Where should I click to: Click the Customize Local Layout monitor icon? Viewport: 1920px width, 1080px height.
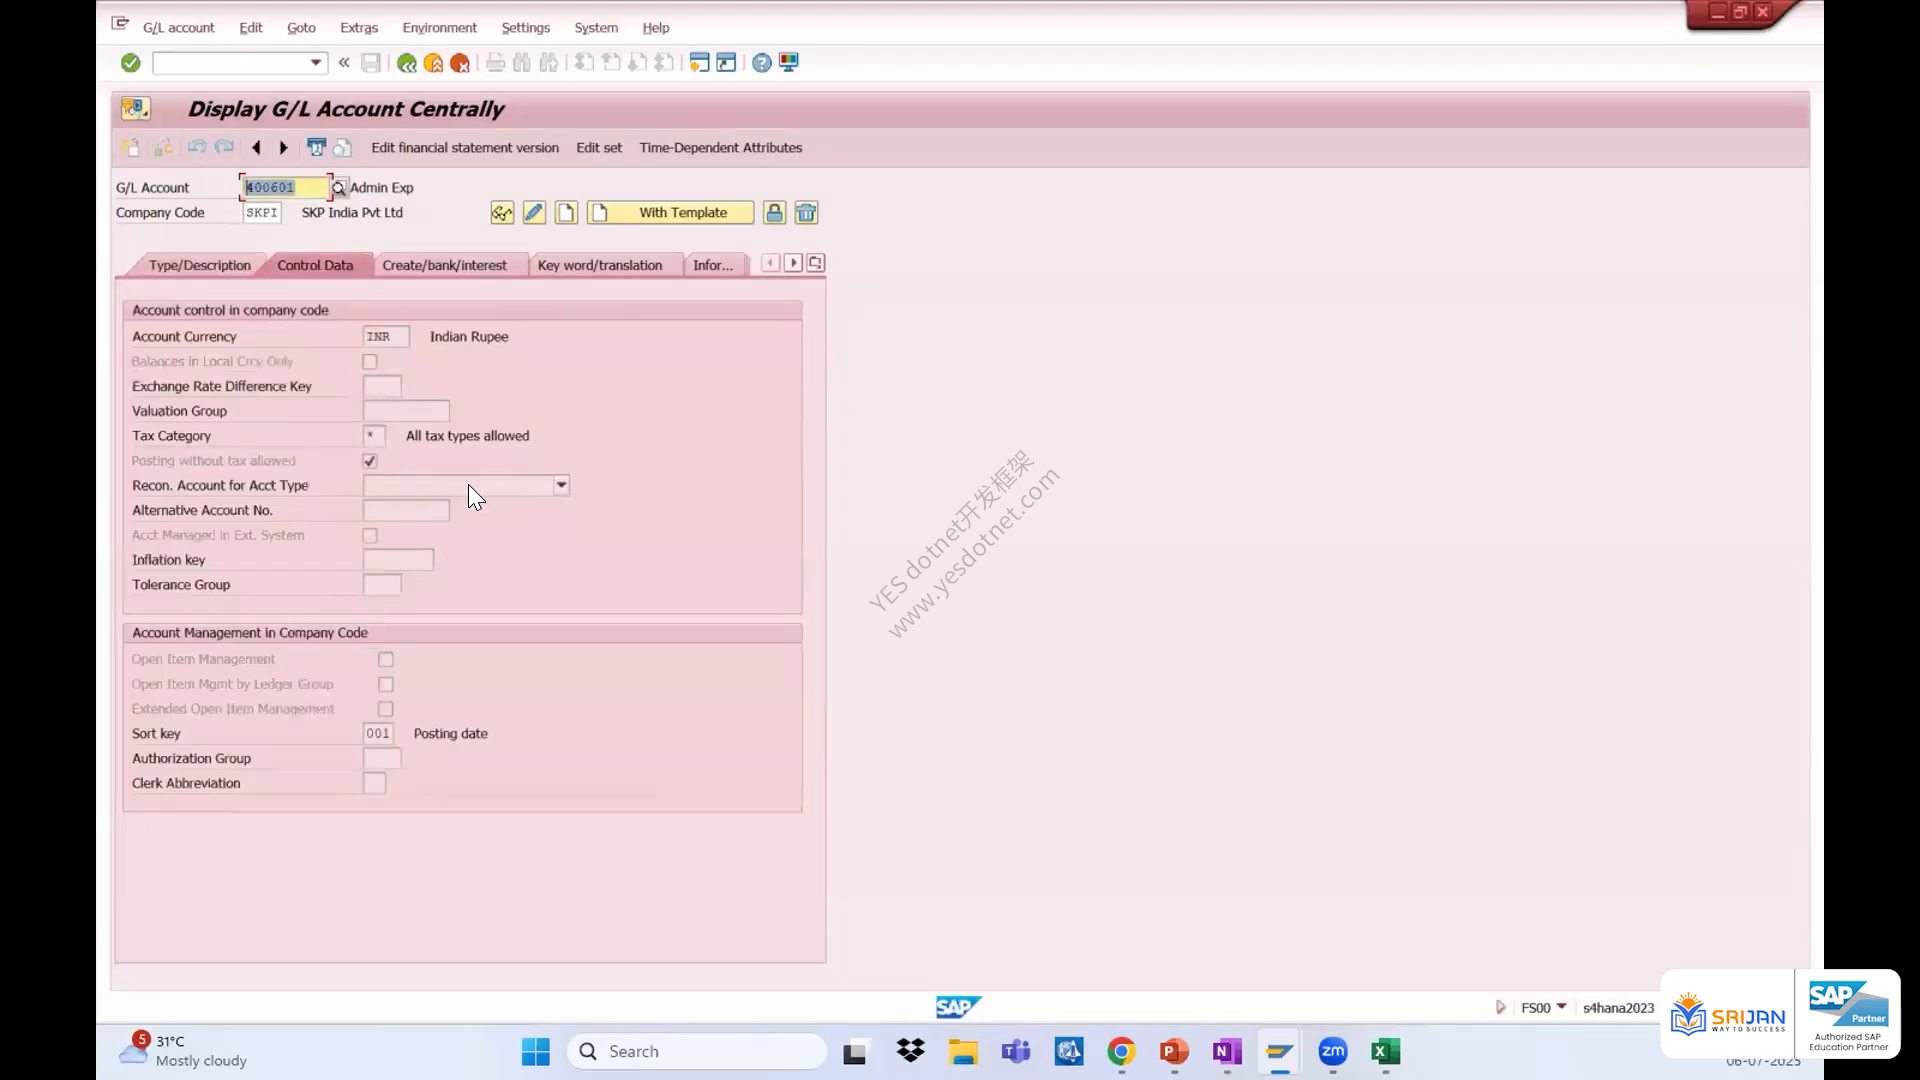(x=789, y=63)
